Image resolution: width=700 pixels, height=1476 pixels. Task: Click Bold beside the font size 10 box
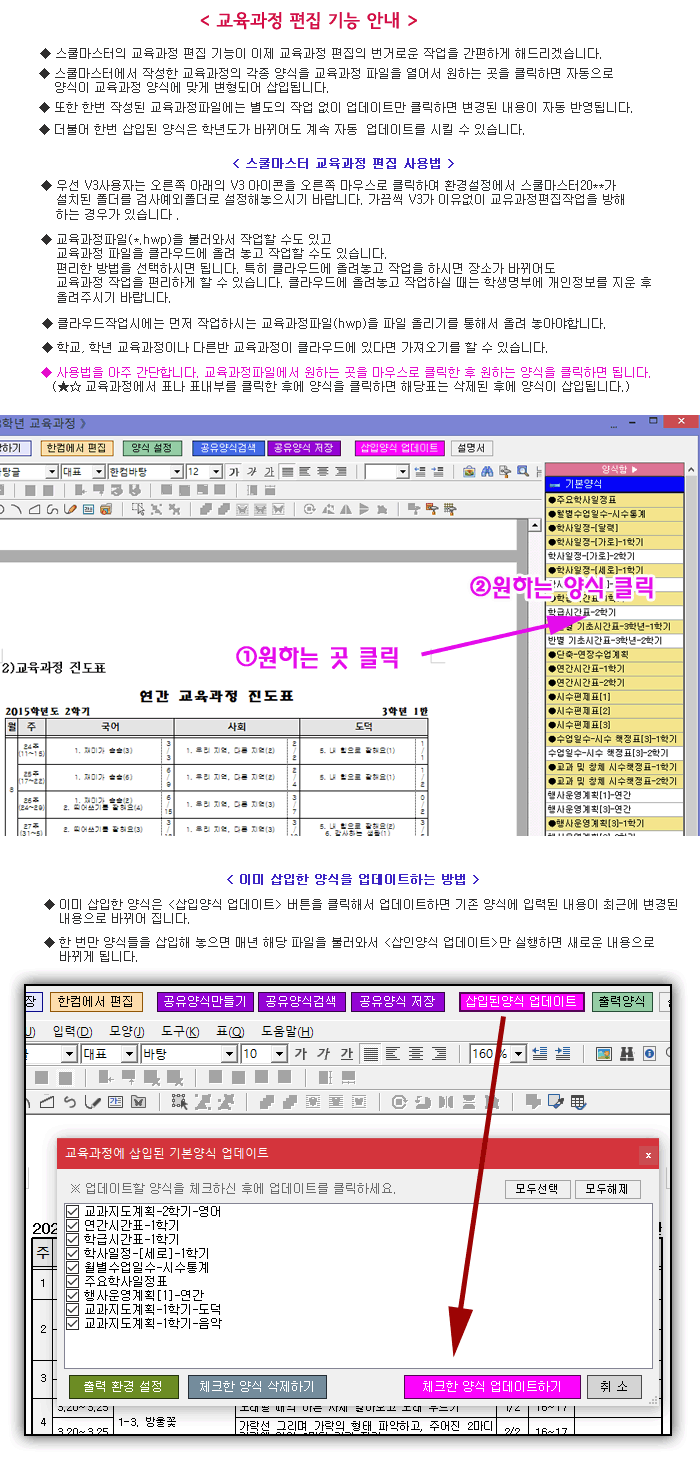300,1054
